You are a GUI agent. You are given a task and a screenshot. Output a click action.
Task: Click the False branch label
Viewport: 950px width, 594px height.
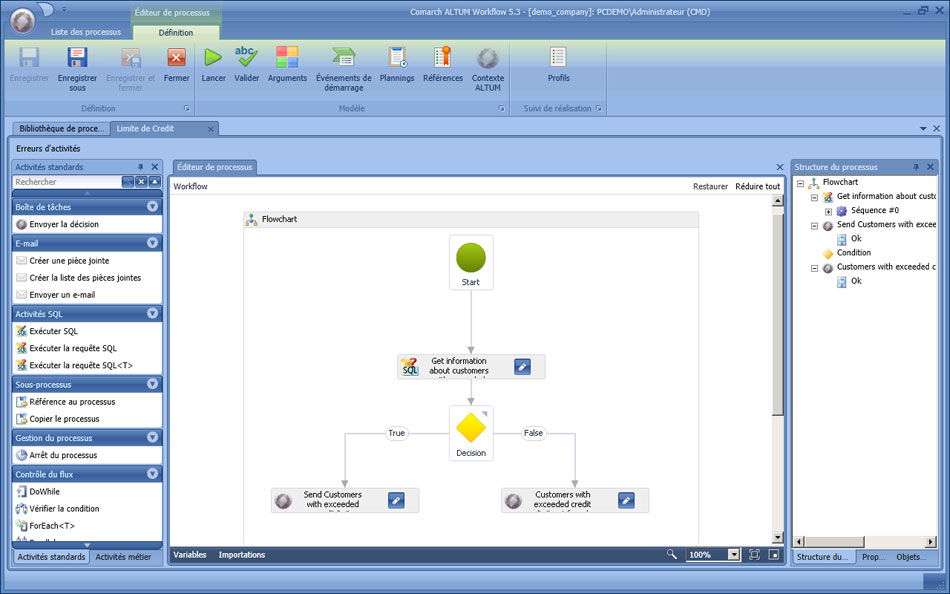533,433
